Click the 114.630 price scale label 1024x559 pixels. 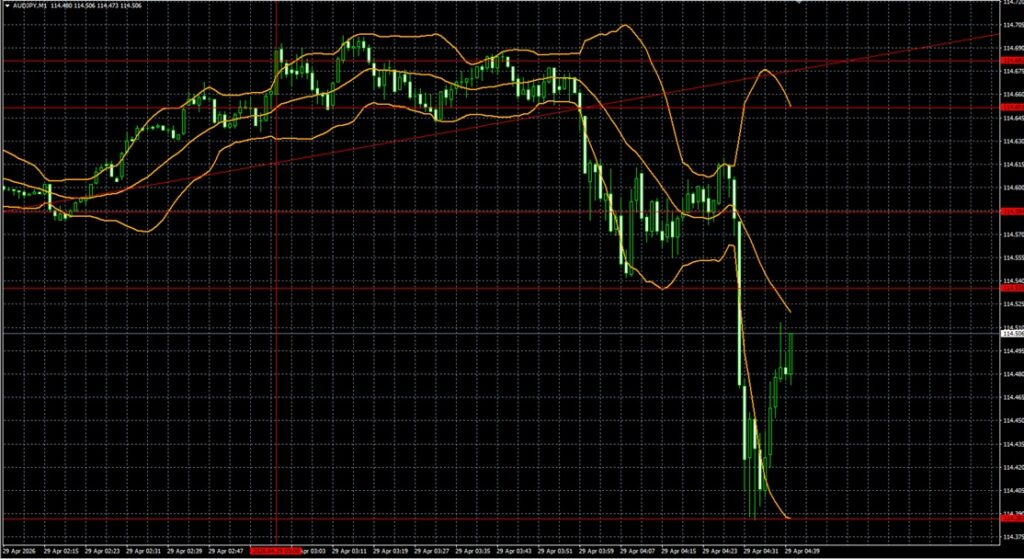click(1012, 141)
